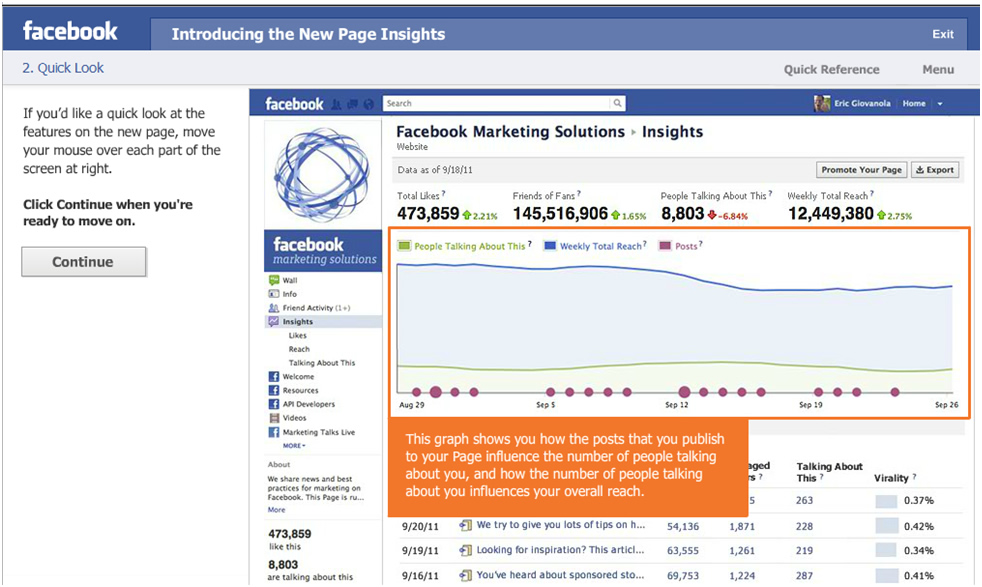This screenshot has height=587, width=982.
Task: Open post "You've heard about sponsored sto..."
Action: coord(560,575)
